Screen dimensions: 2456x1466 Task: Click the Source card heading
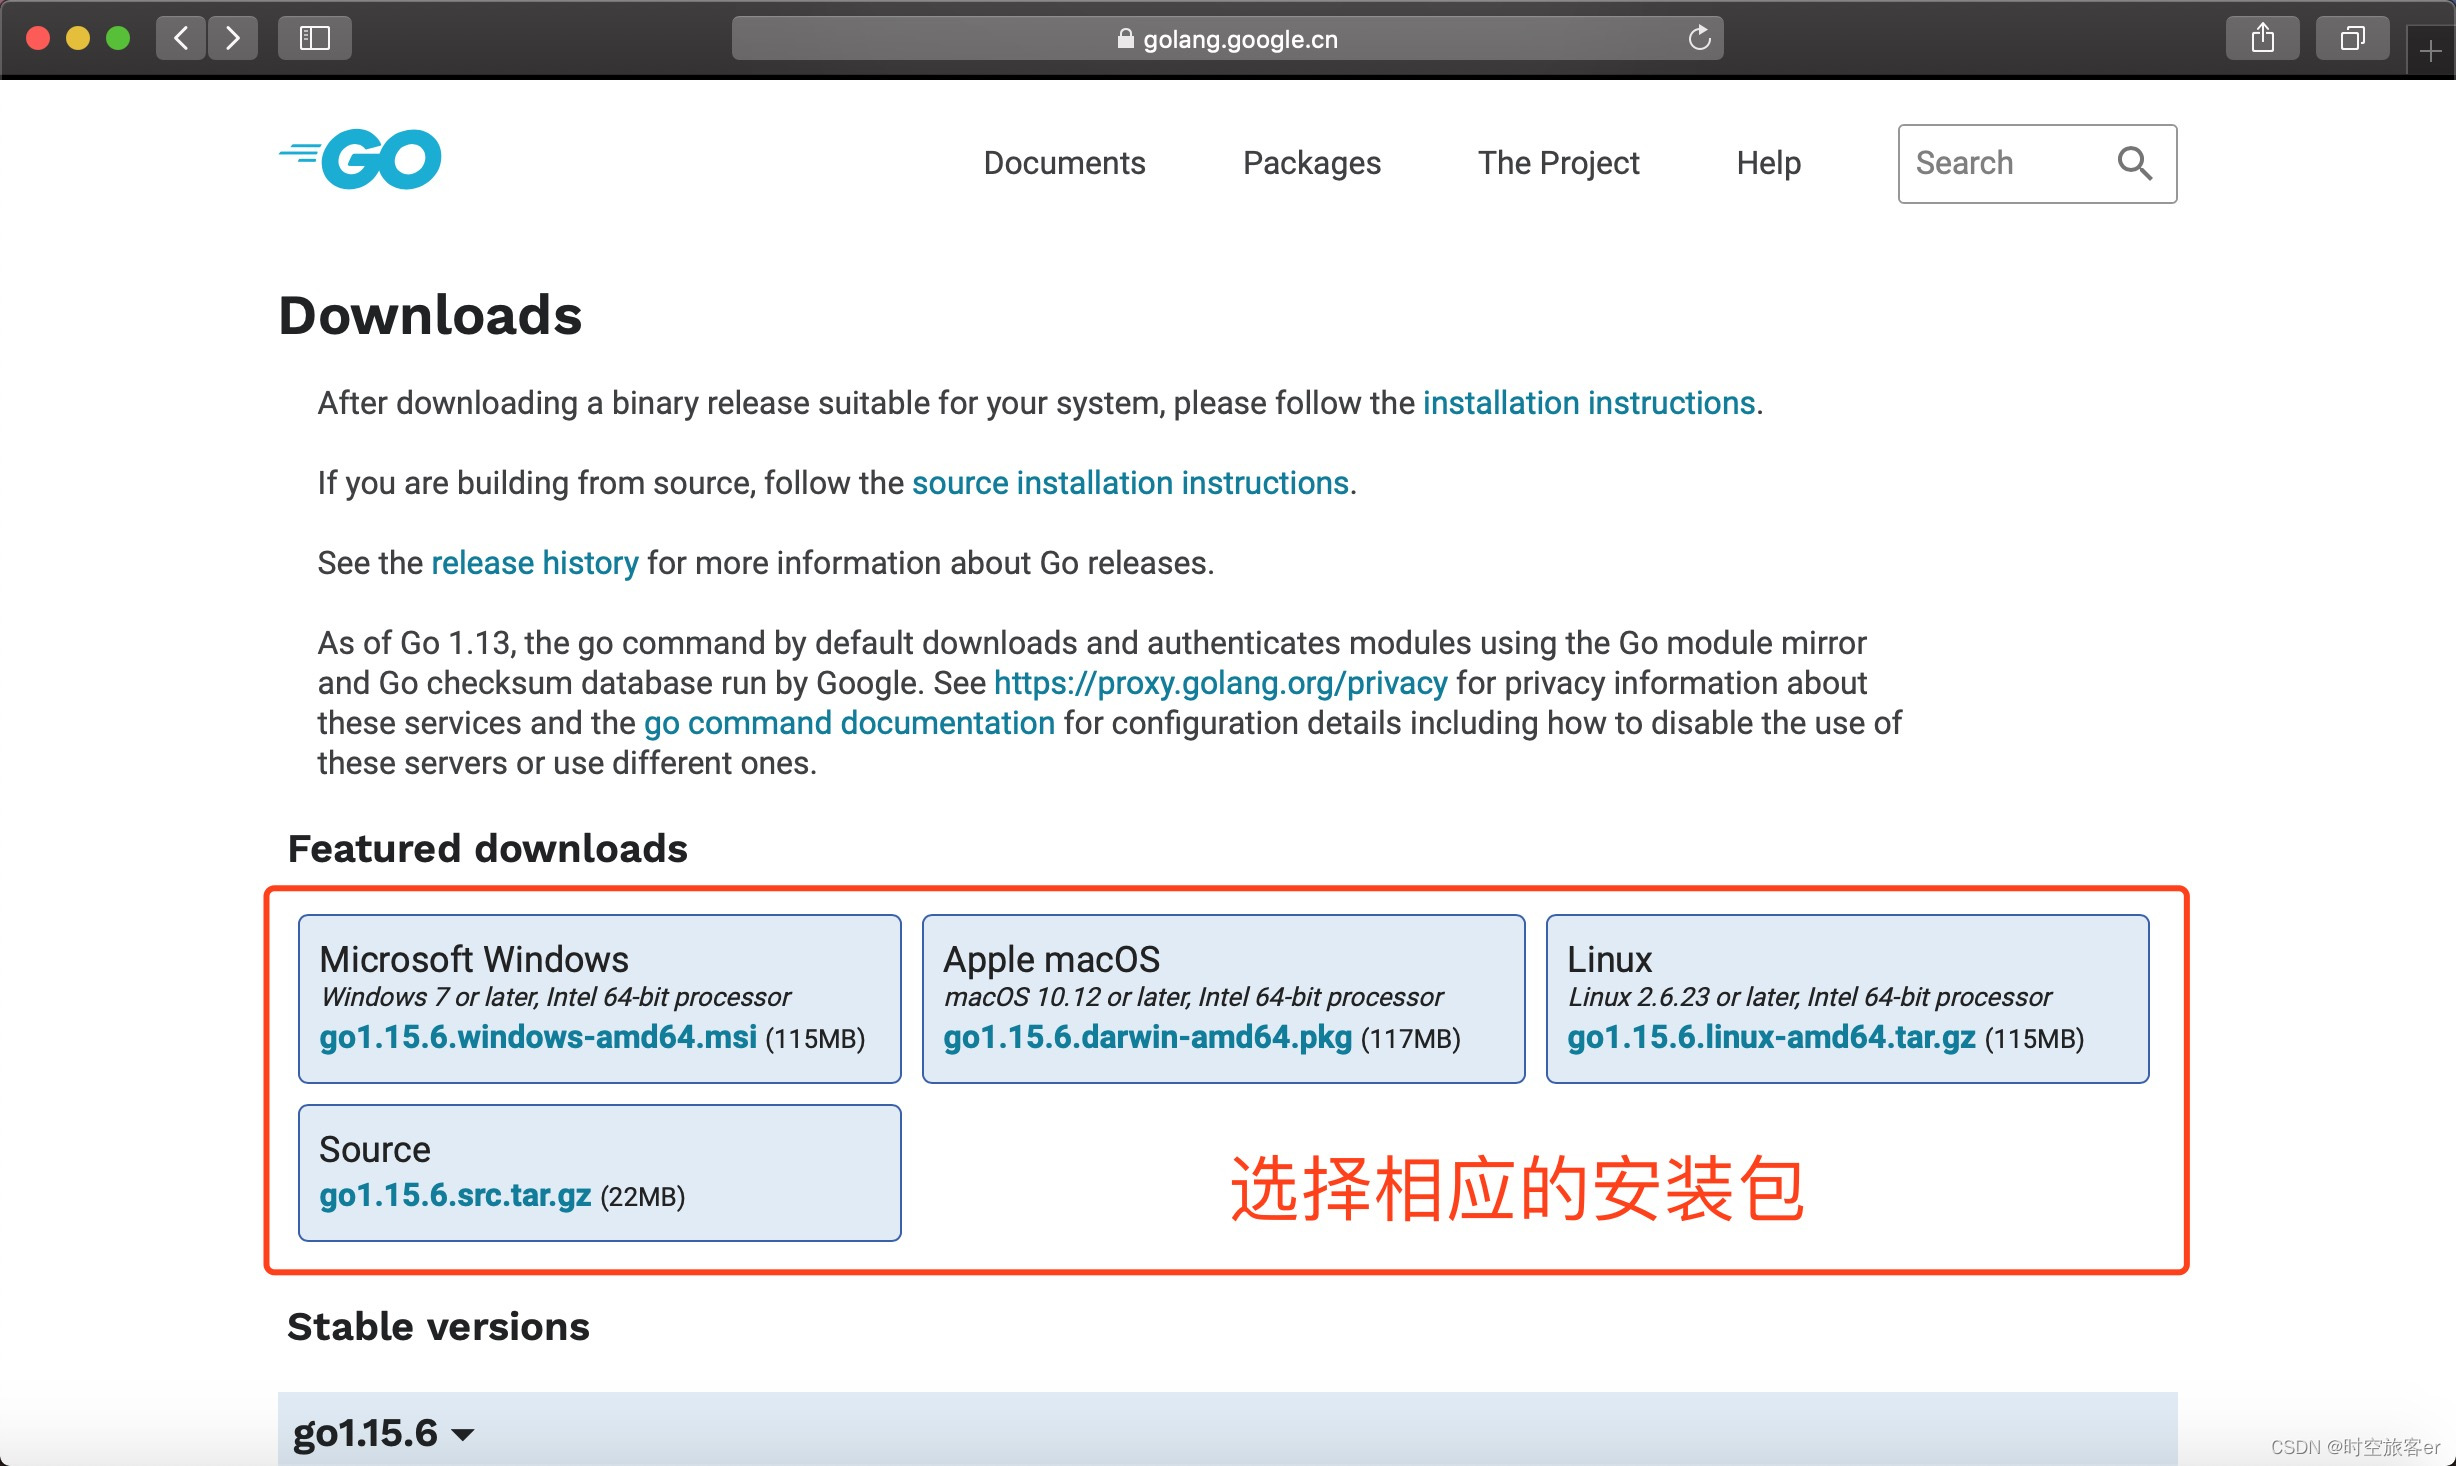point(374,1149)
